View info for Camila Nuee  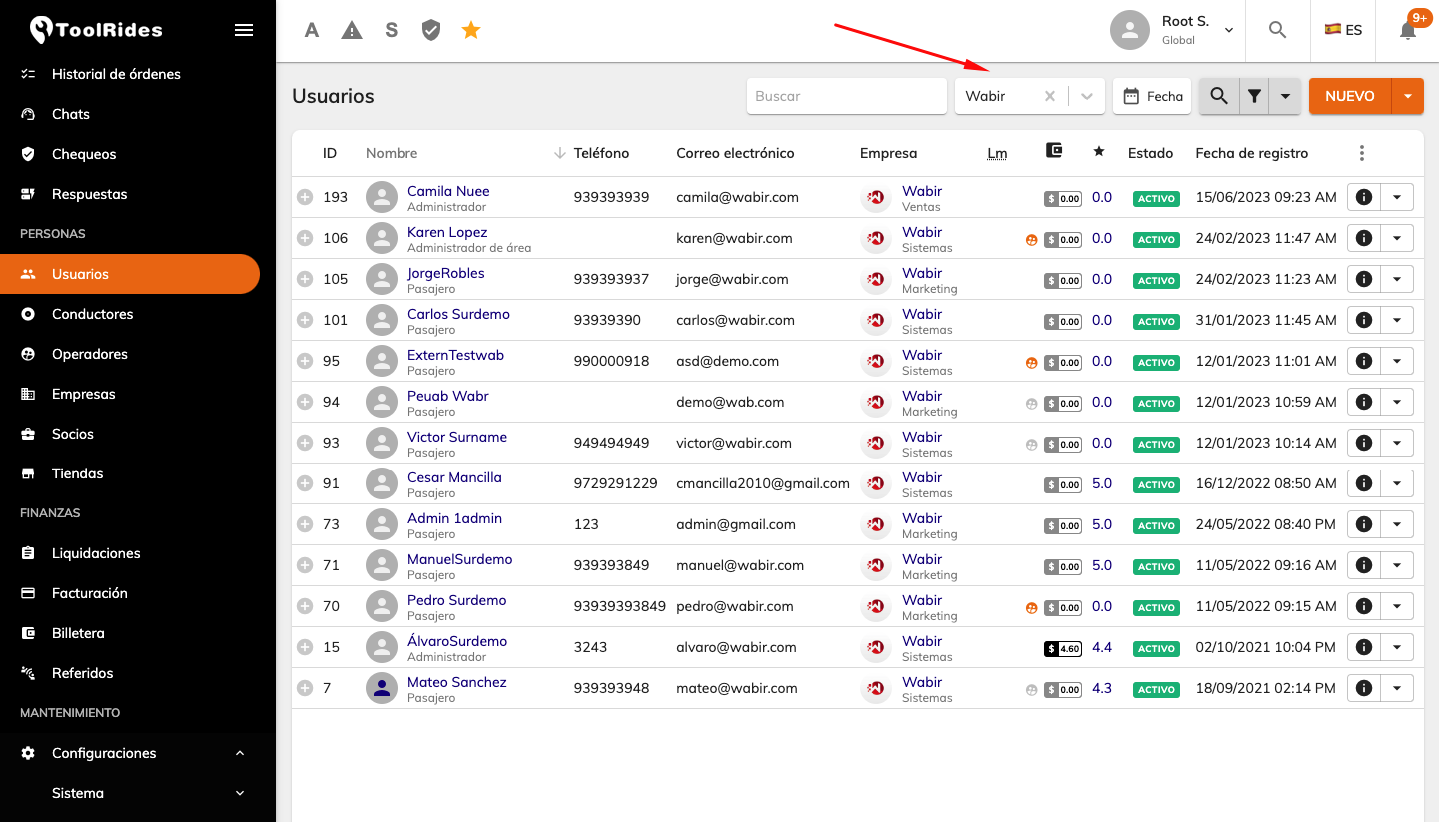coord(1363,197)
